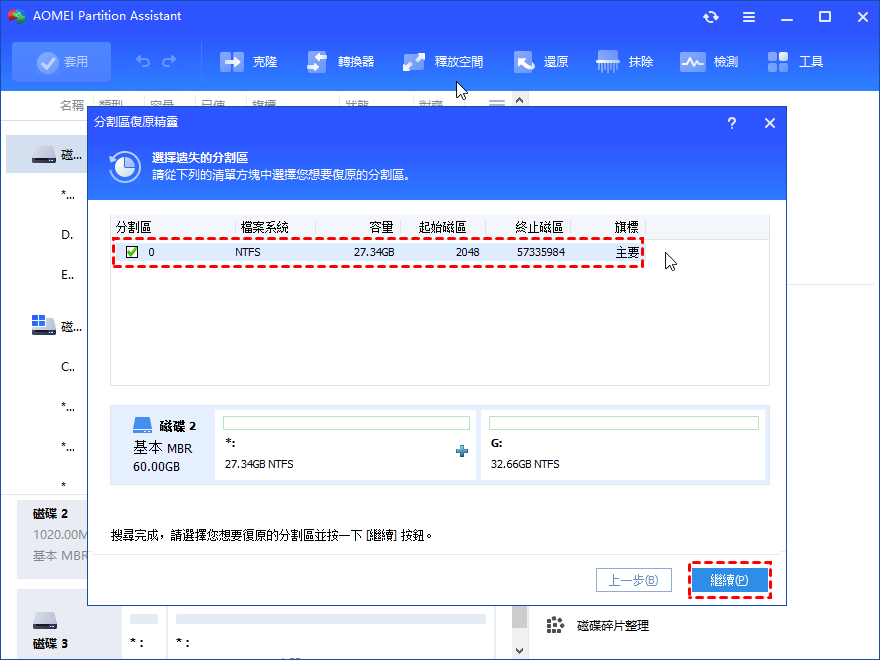
Task: Undo the last operation arrow
Action: pyautogui.click(x=143, y=61)
